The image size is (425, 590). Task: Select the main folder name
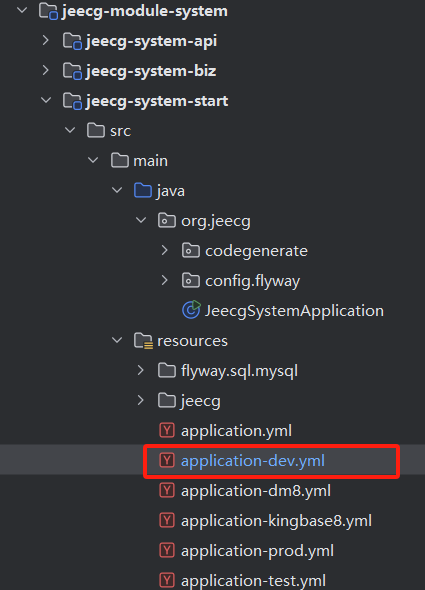tap(151, 161)
